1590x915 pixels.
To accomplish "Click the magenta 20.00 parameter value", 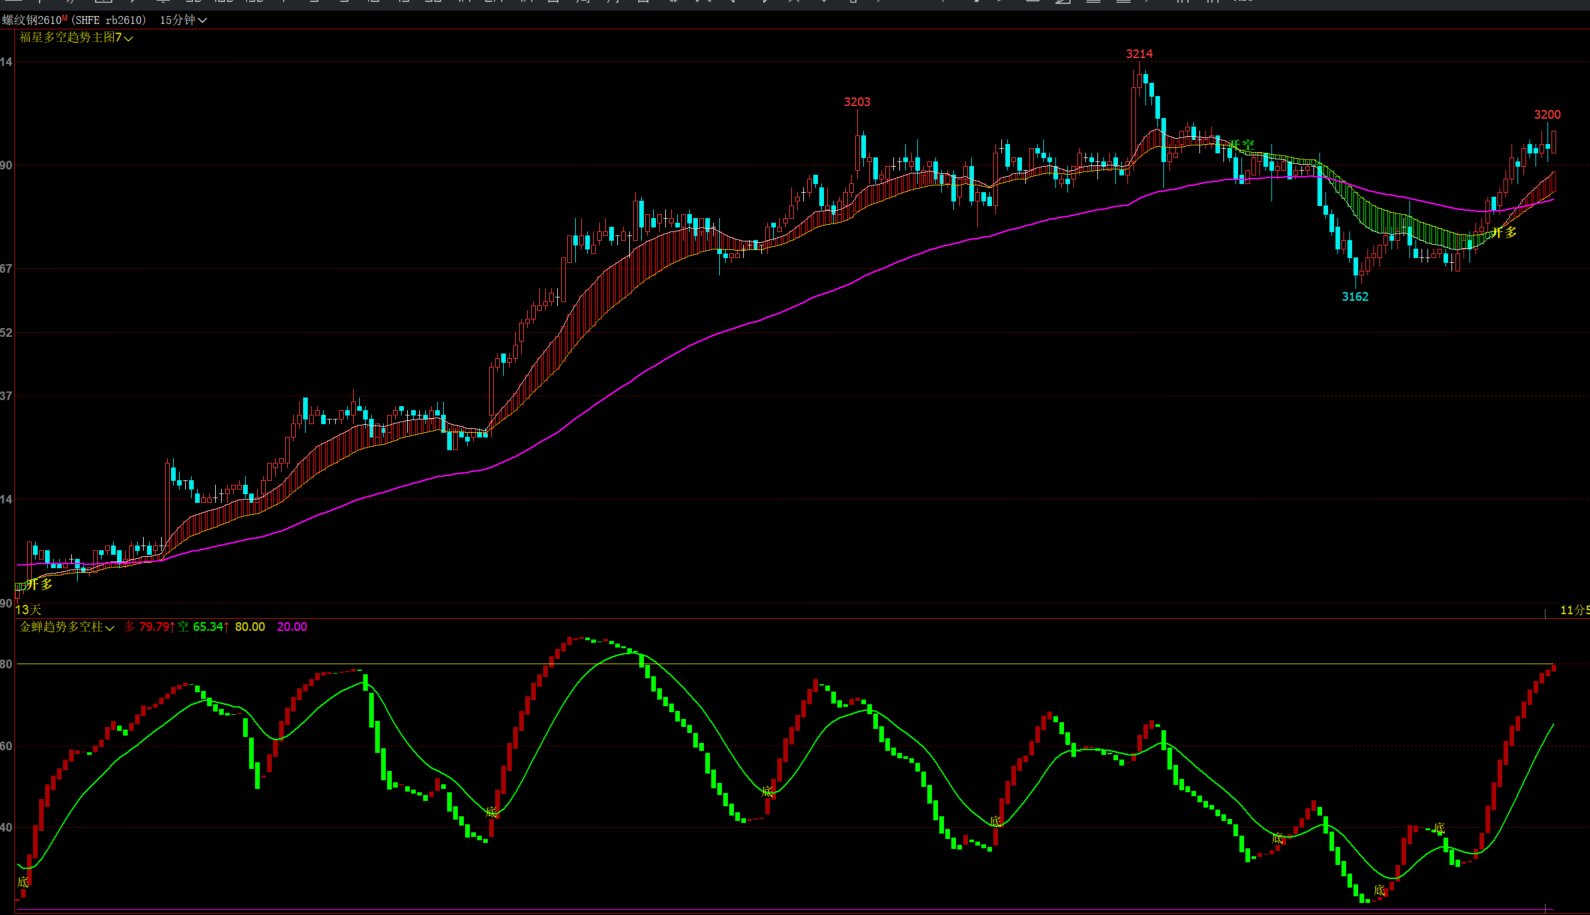I will point(292,627).
